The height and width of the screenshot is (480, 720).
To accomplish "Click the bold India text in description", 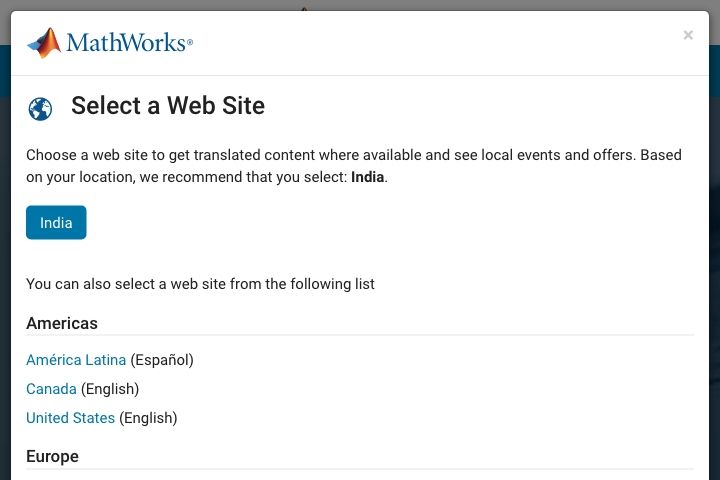I will 367,177.
